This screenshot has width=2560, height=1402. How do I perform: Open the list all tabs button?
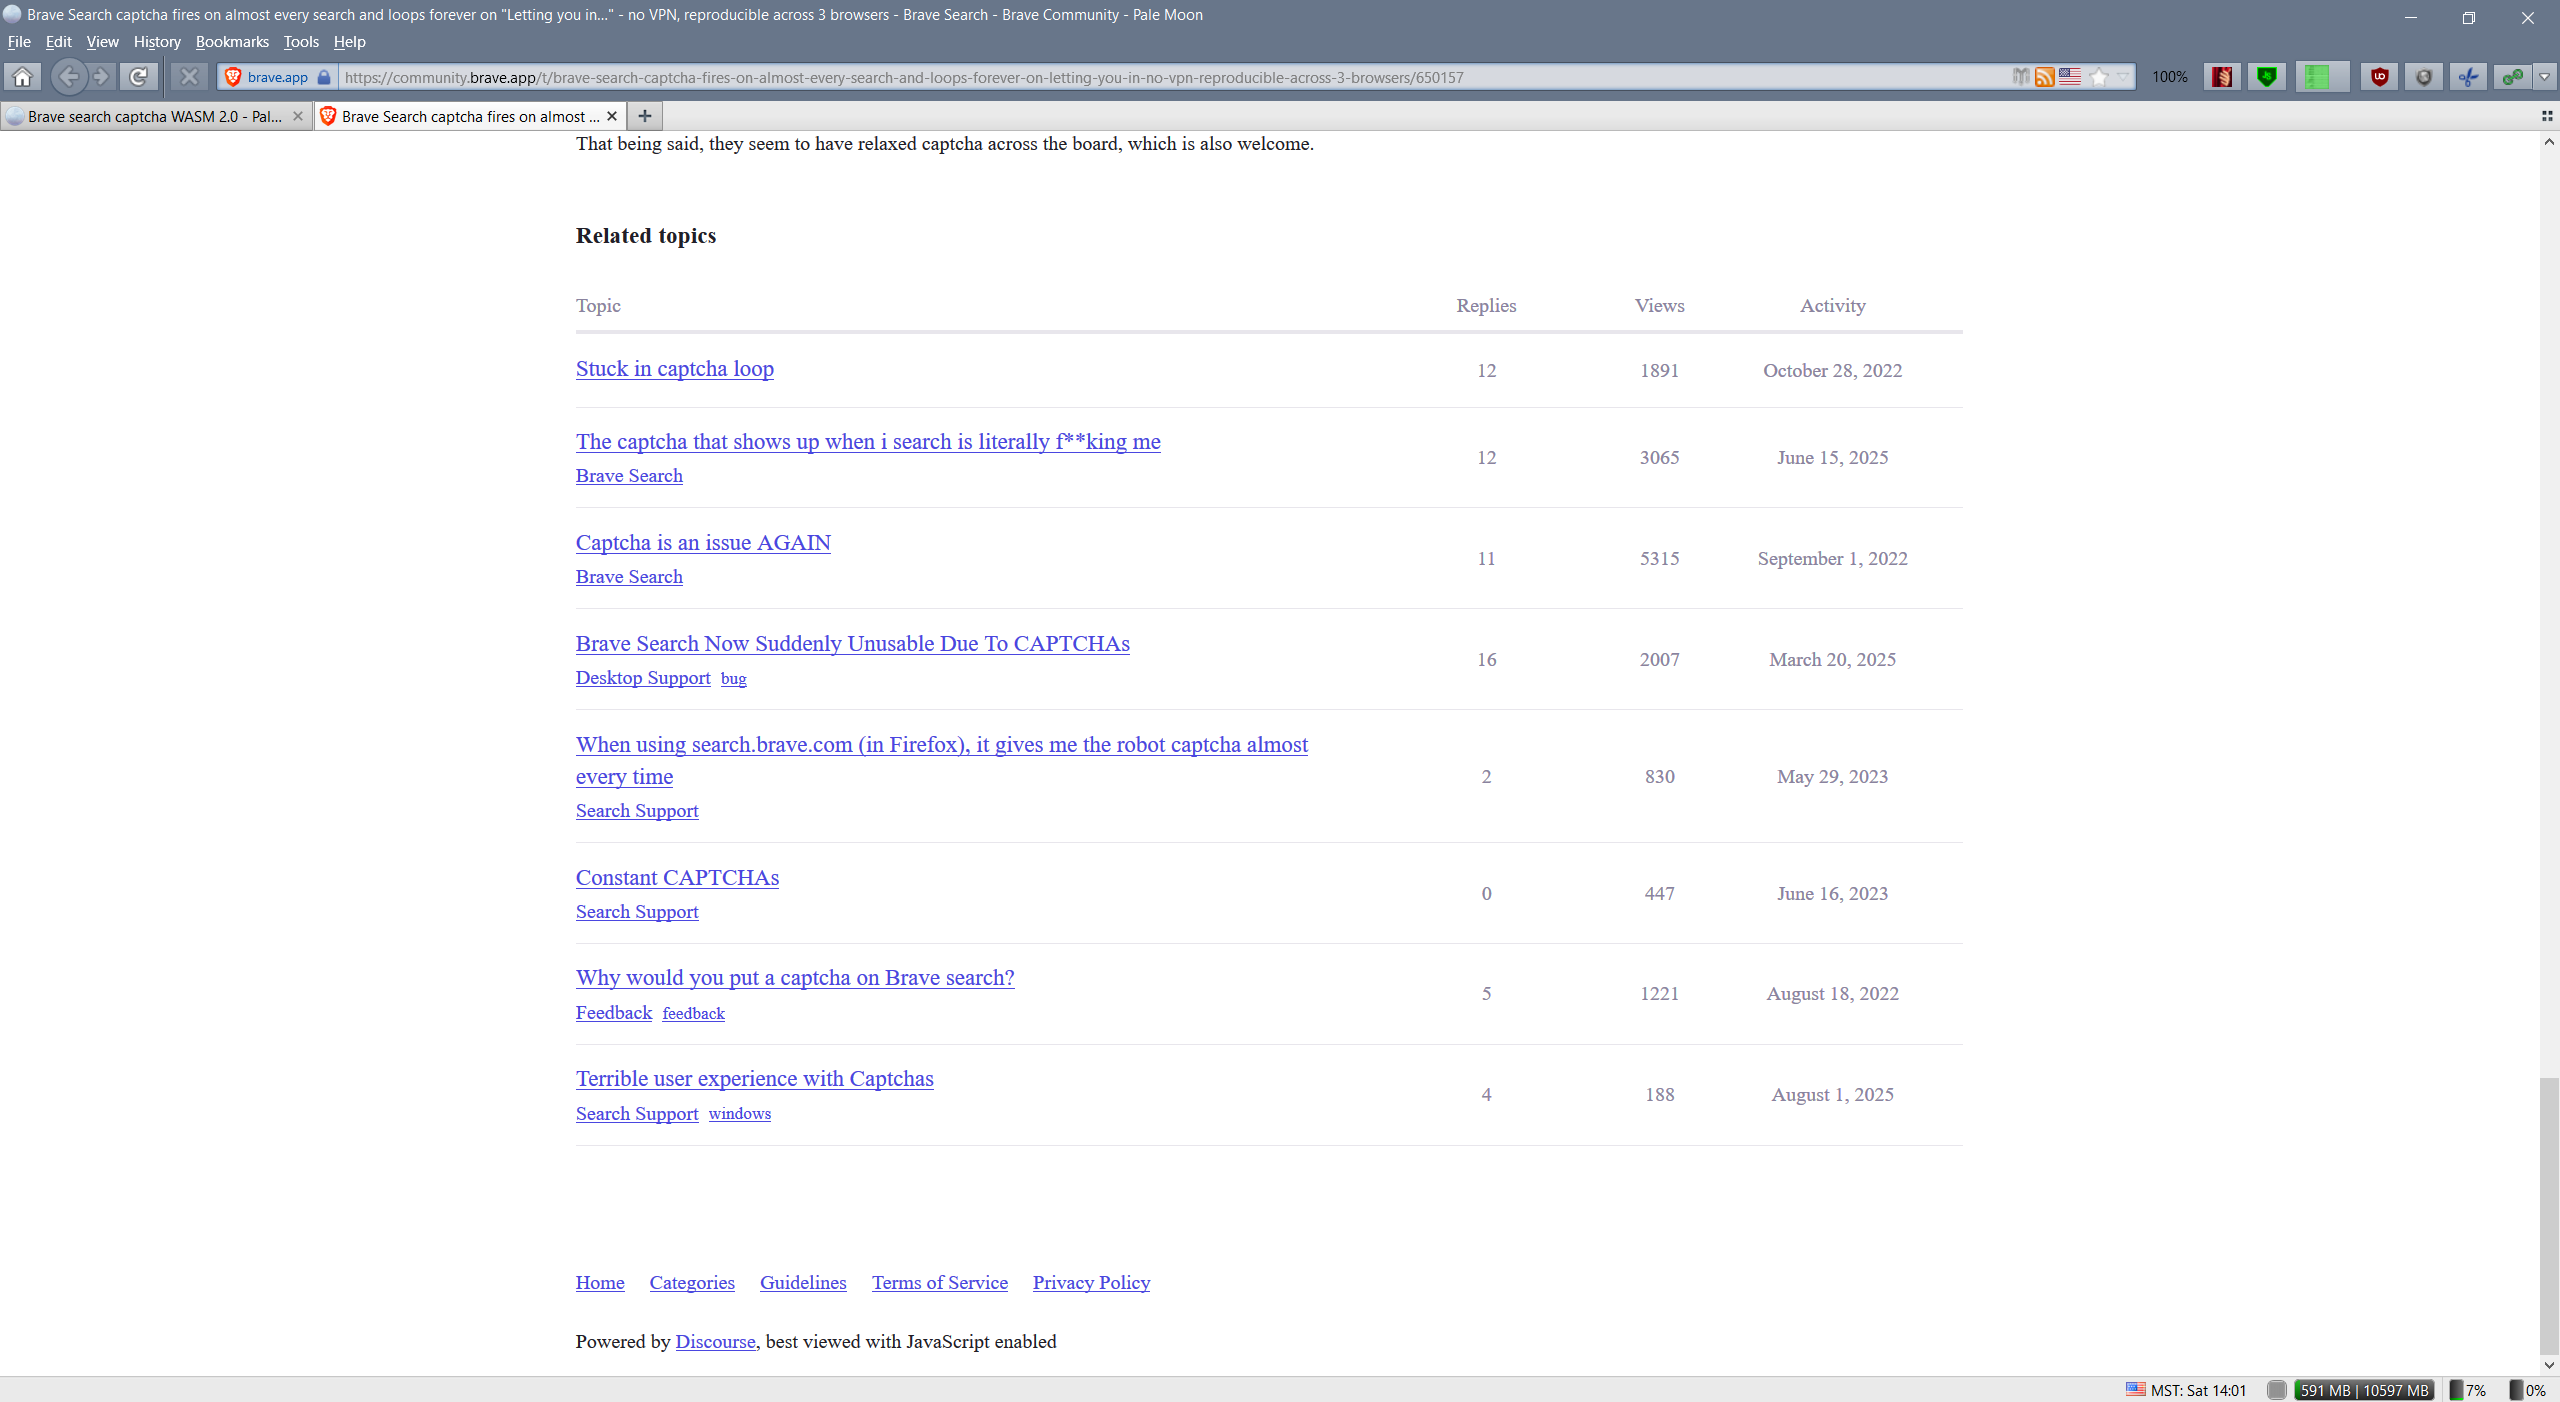pos(2546,116)
